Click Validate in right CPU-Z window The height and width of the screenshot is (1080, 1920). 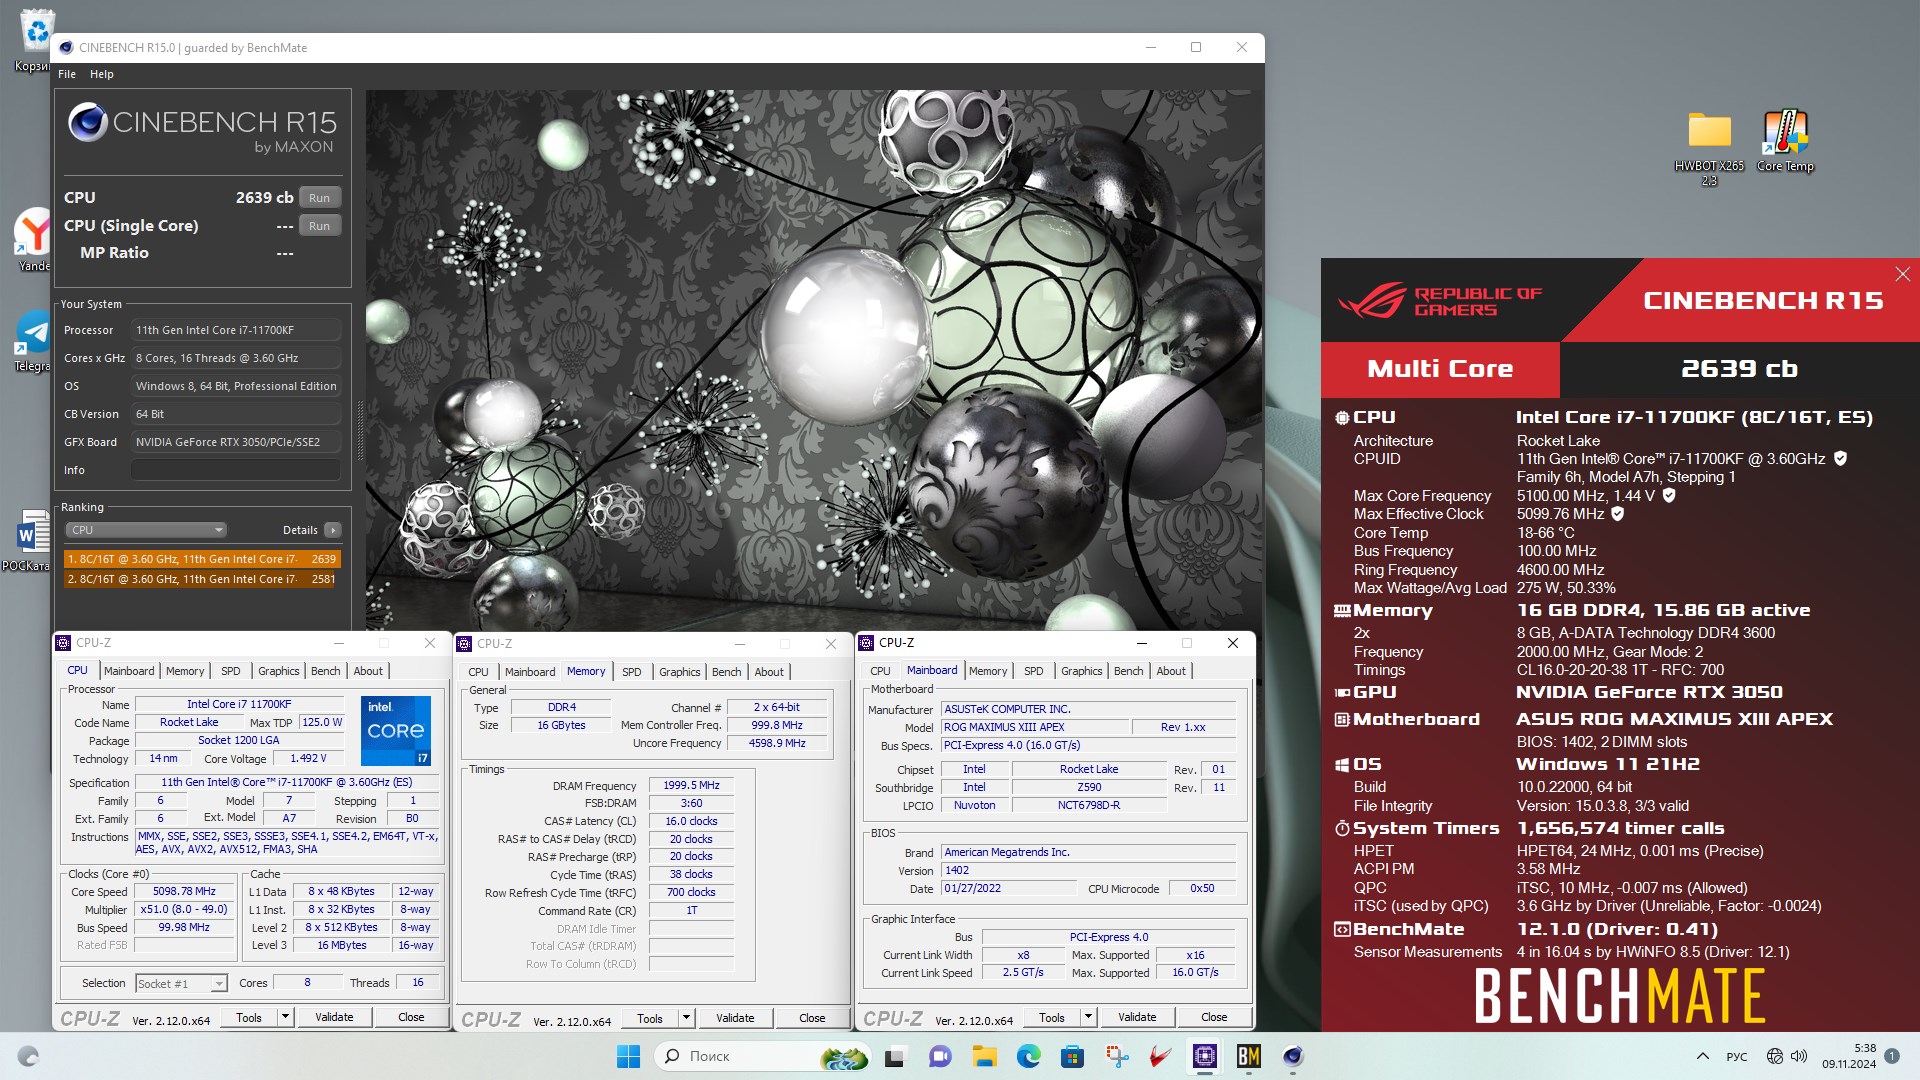click(x=1137, y=1017)
